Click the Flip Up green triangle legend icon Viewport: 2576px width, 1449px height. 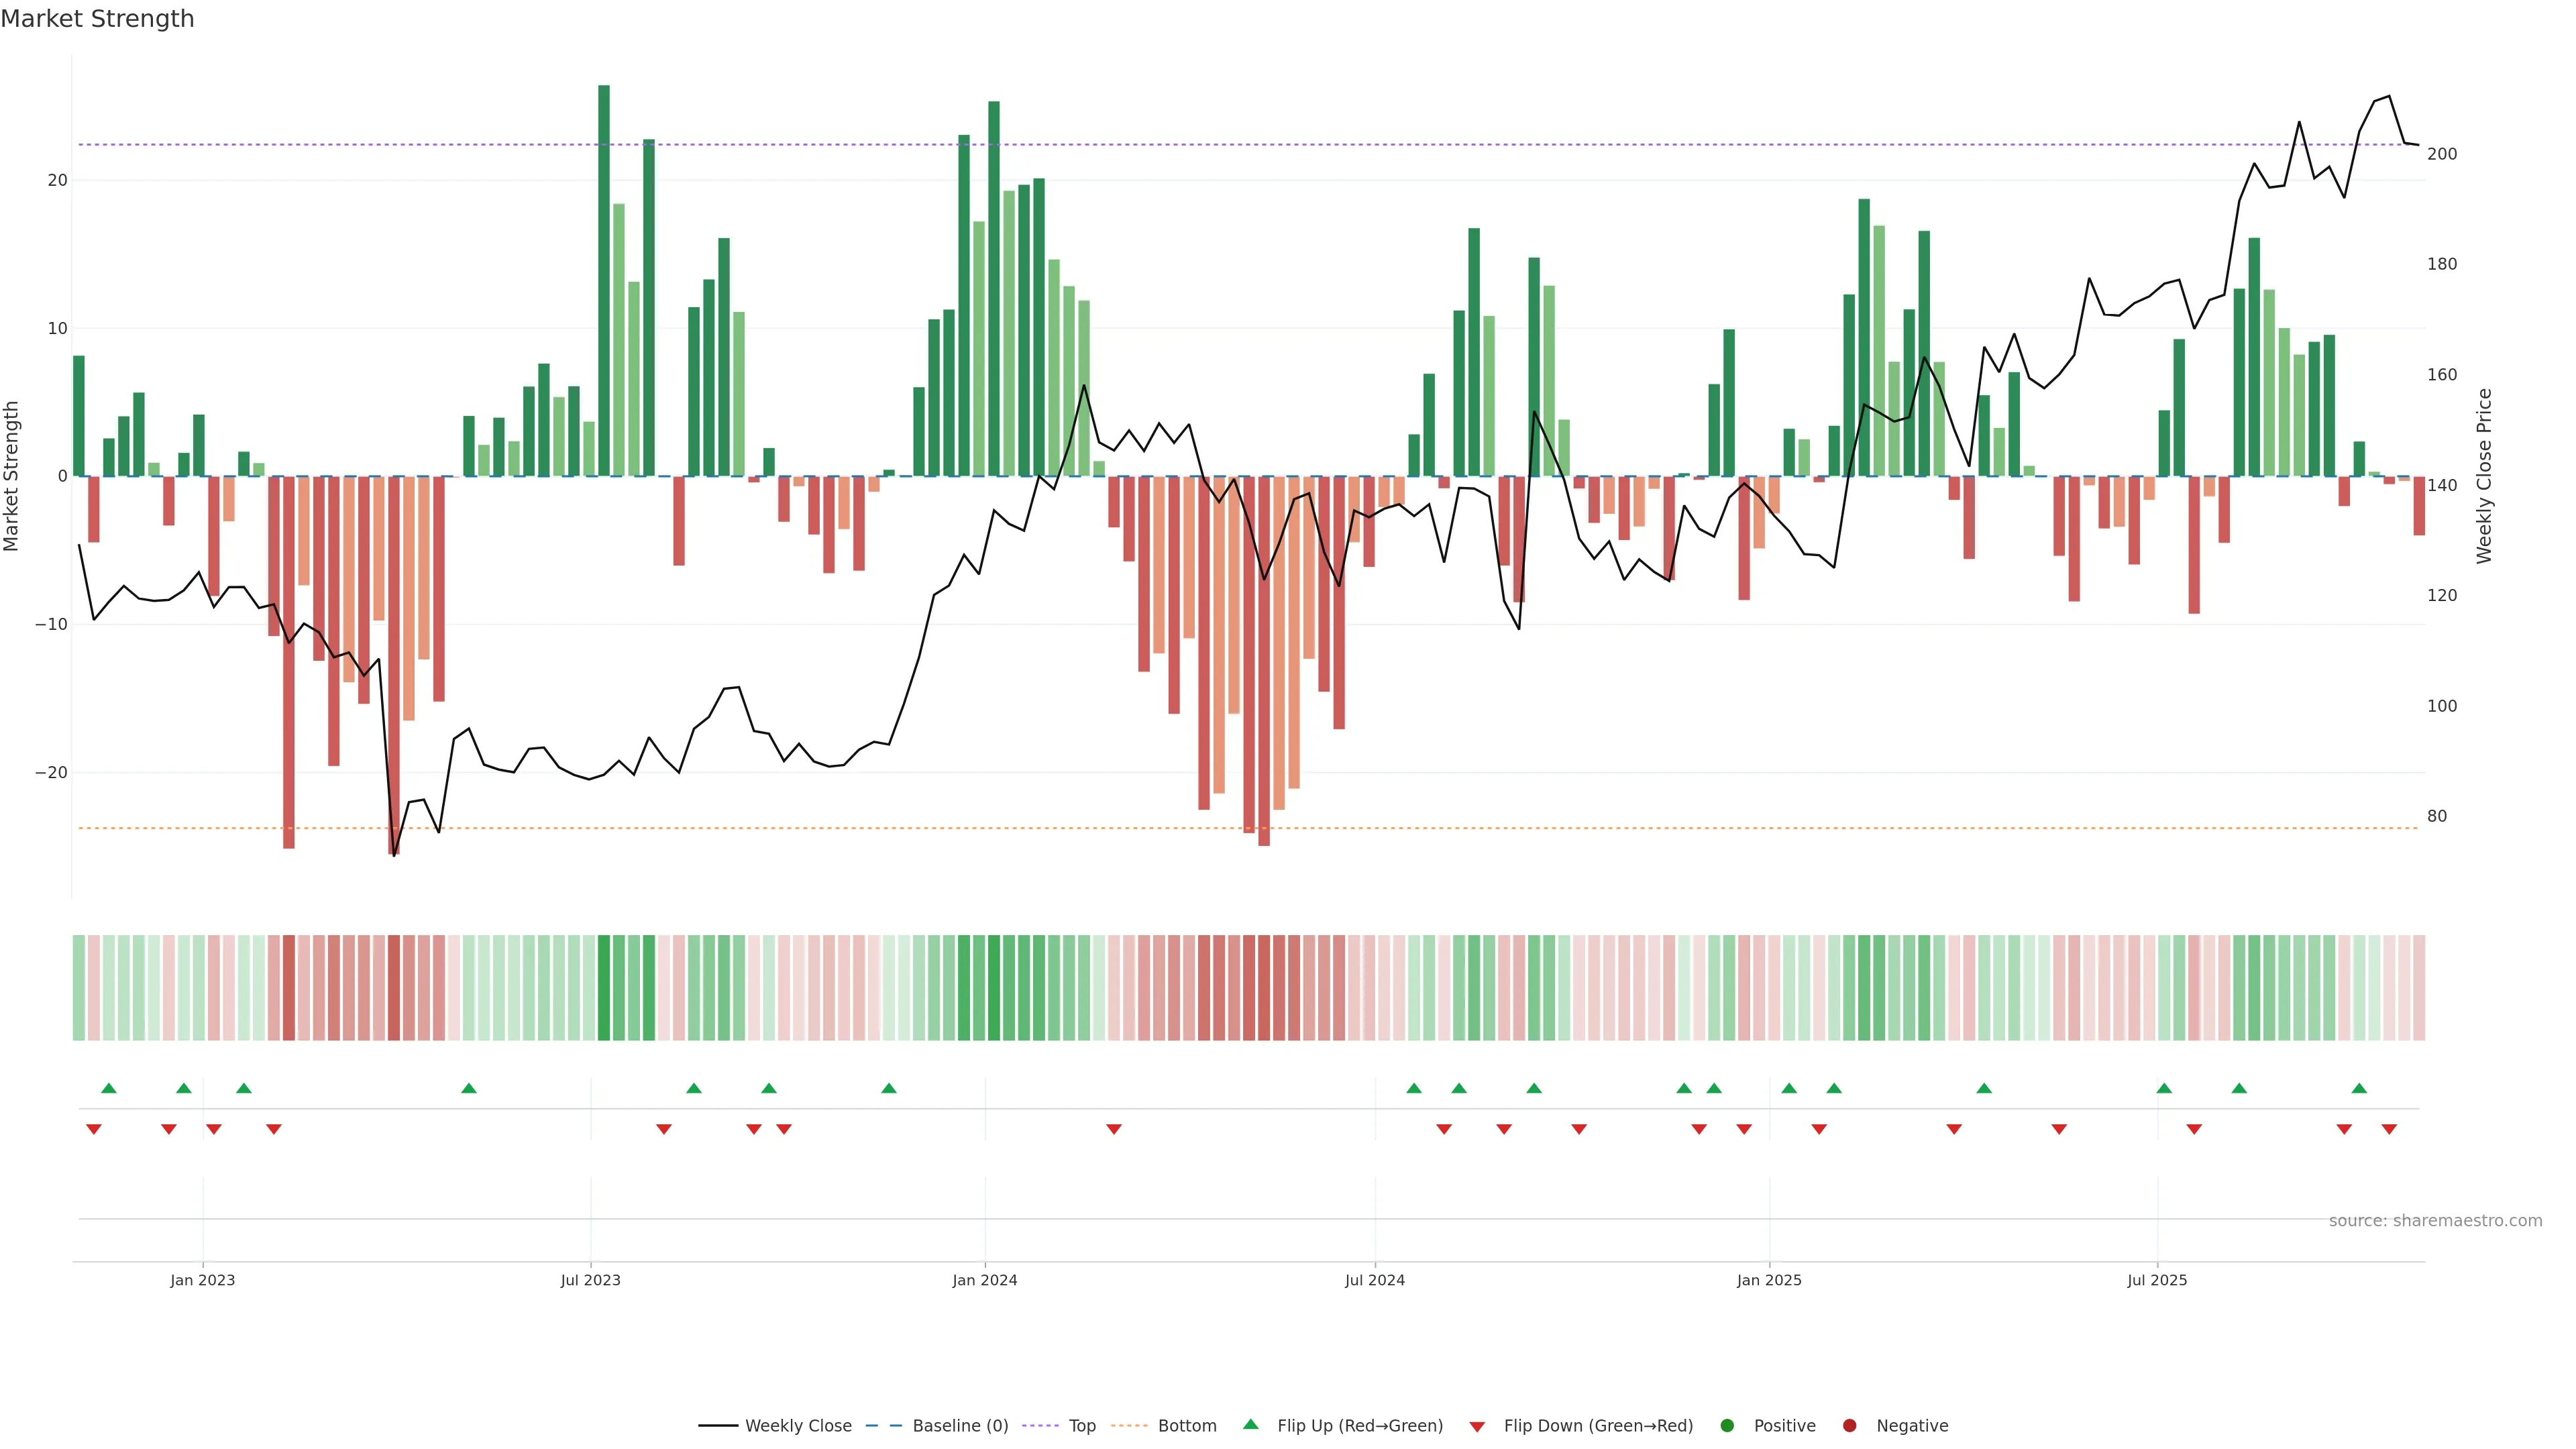click(x=1250, y=1425)
